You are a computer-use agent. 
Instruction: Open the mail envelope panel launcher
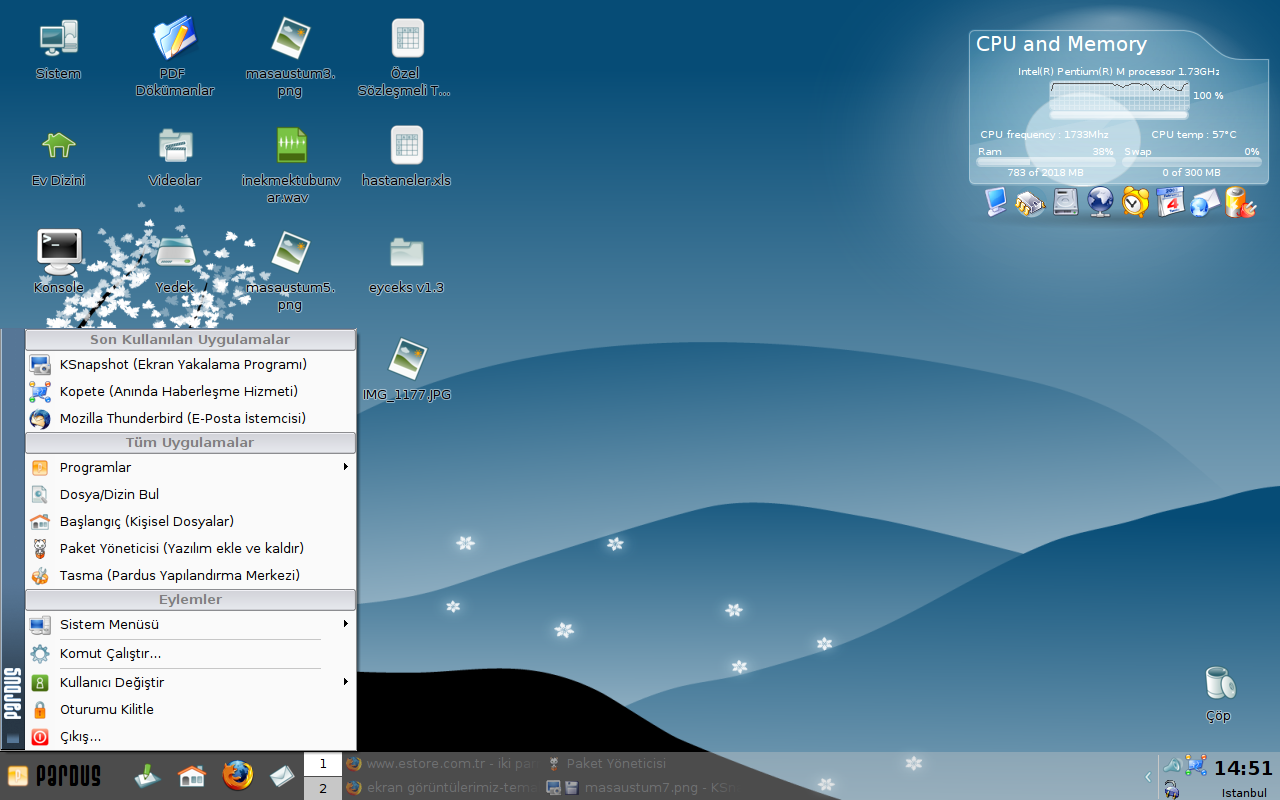[281, 776]
